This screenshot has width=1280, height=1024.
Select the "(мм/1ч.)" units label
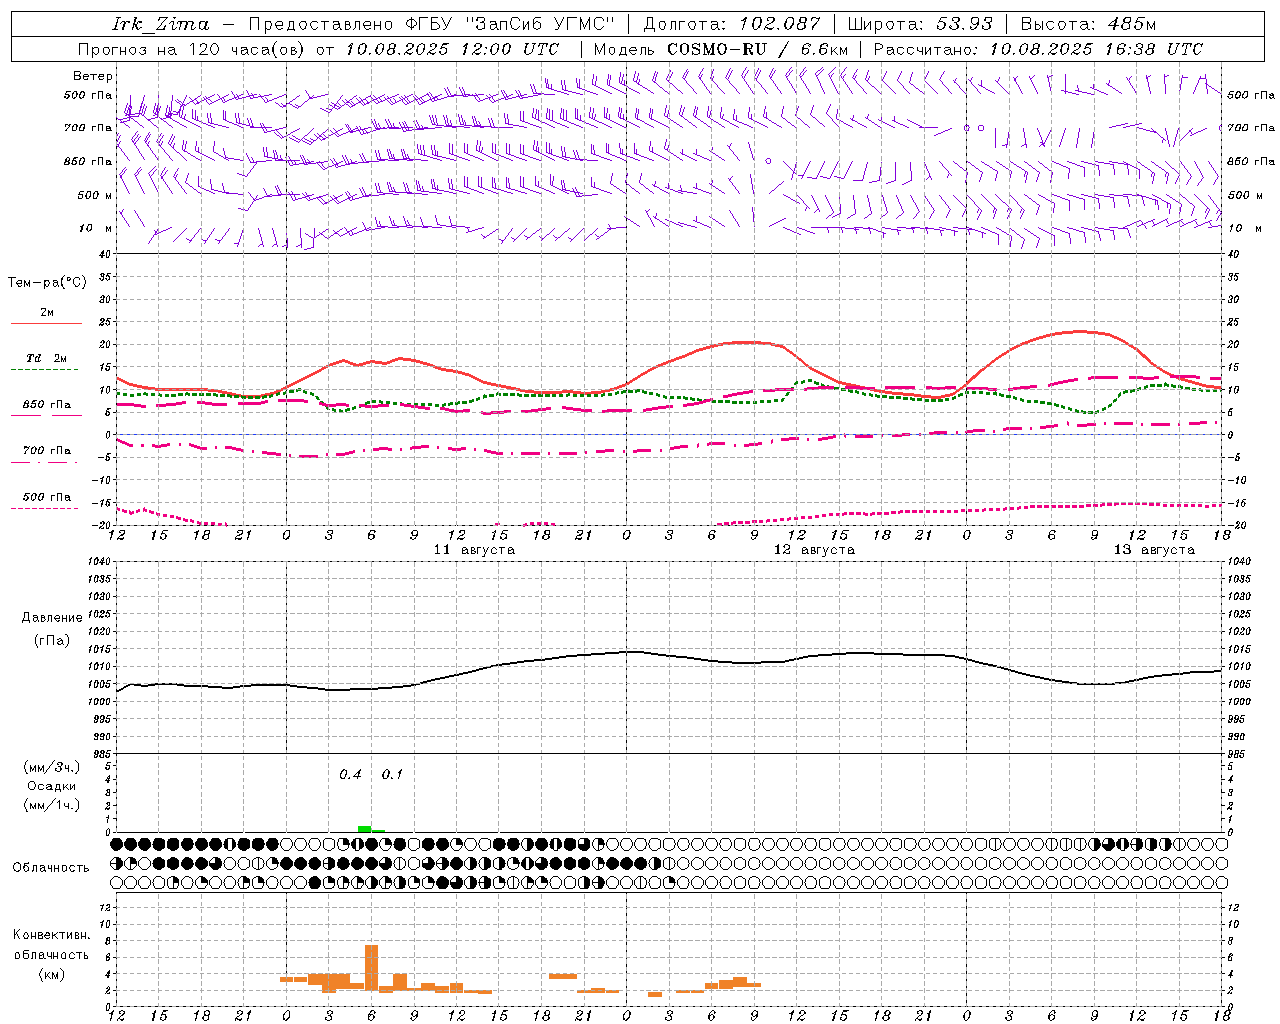click(52, 805)
